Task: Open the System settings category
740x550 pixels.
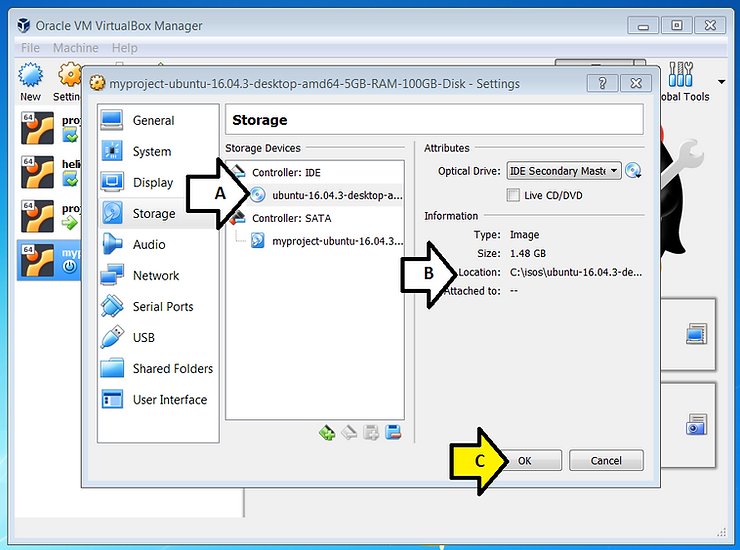Action: coord(158,152)
